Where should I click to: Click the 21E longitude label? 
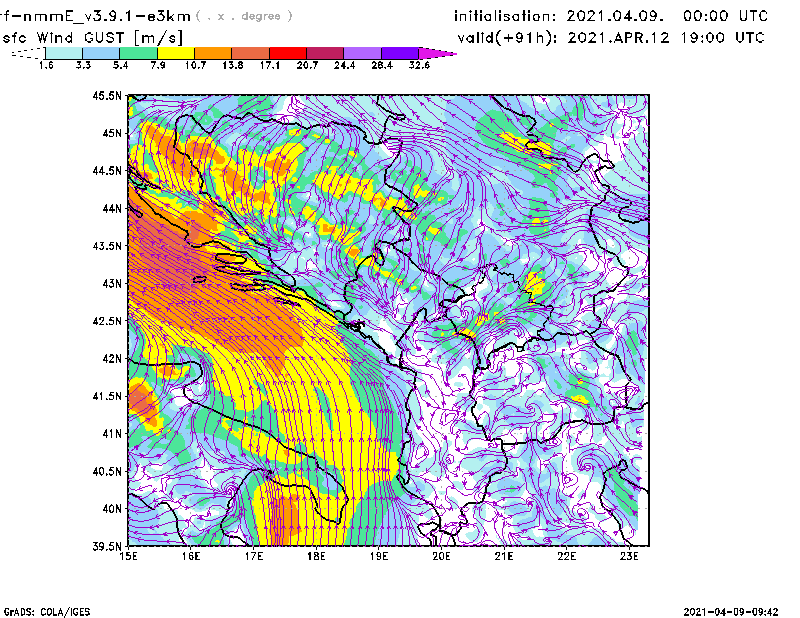coord(504,556)
